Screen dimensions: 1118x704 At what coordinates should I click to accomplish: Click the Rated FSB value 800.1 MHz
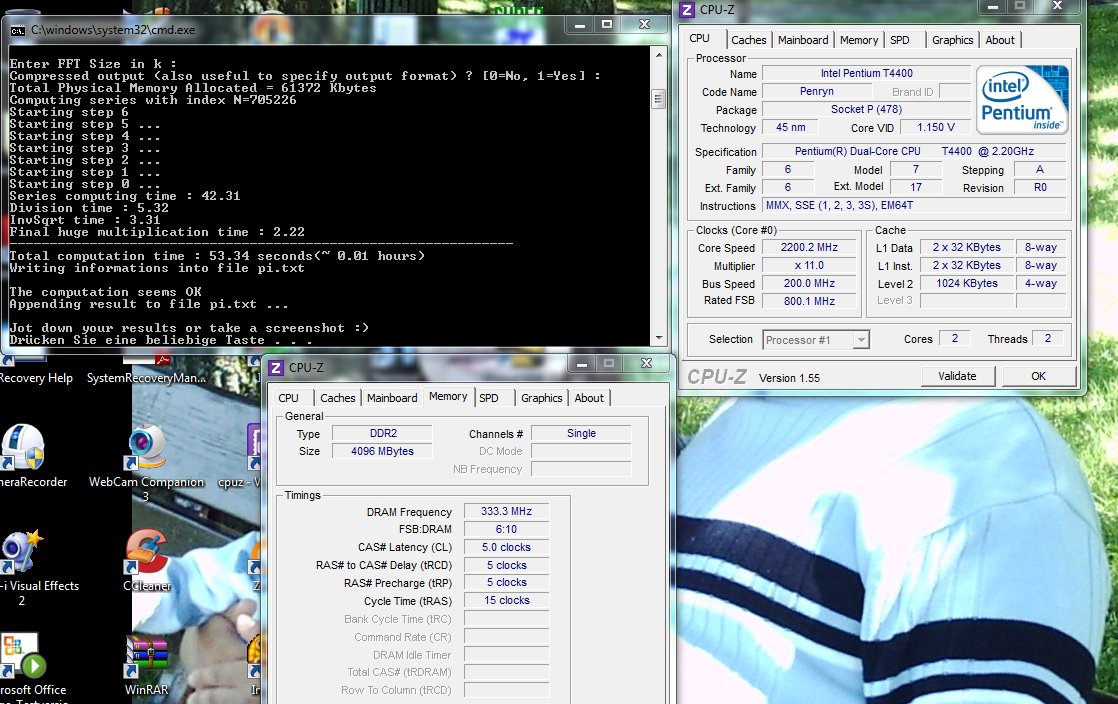point(809,301)
